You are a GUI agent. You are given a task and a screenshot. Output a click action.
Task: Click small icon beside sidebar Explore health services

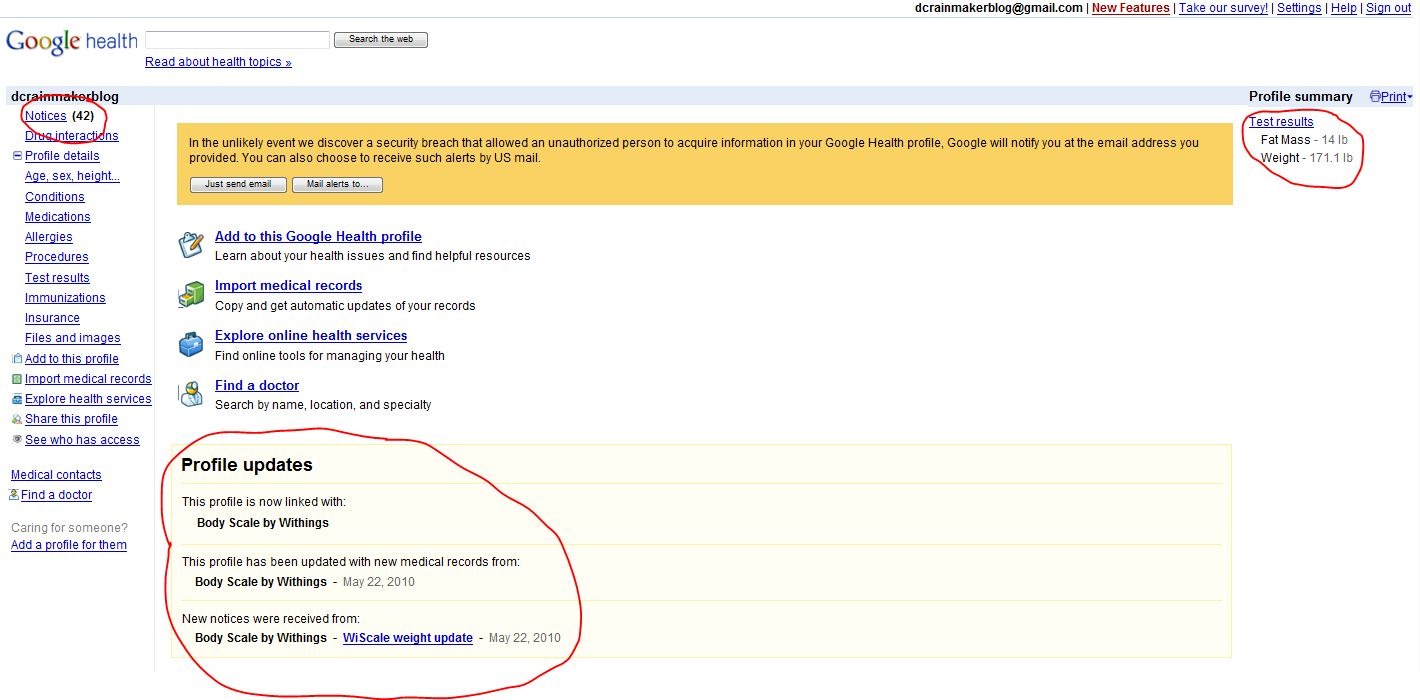pos(16,399)
